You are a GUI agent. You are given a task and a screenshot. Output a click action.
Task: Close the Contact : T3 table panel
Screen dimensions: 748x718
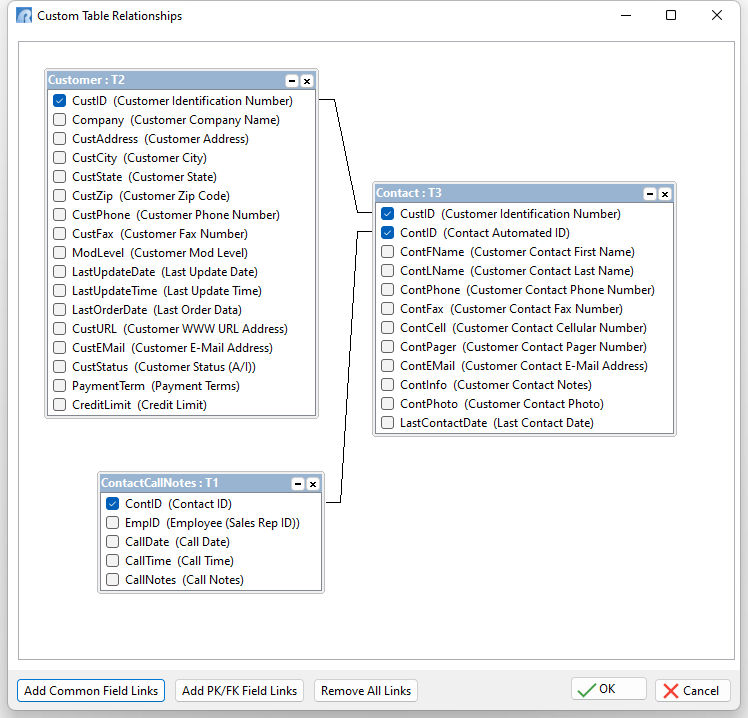(665, 194)
